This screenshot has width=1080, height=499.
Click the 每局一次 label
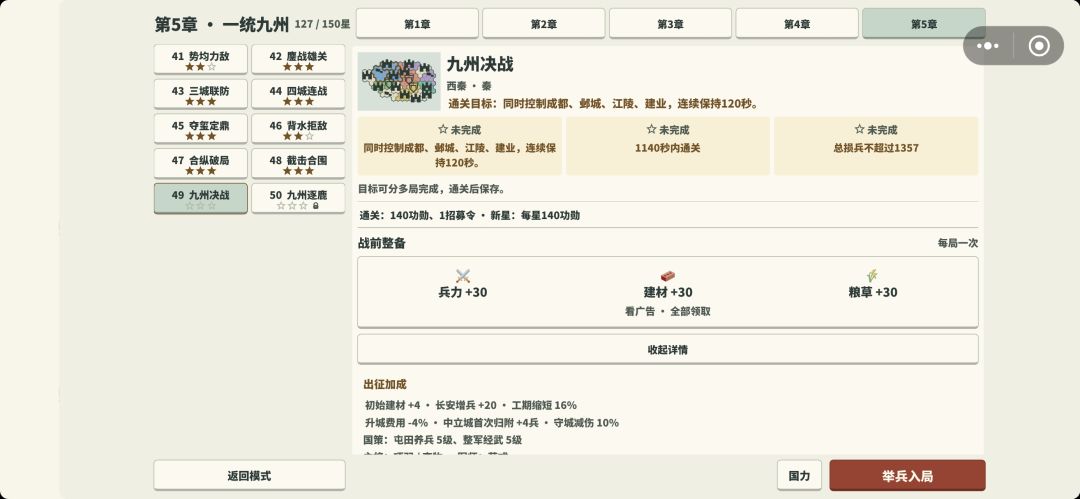(x=957, y=243)
